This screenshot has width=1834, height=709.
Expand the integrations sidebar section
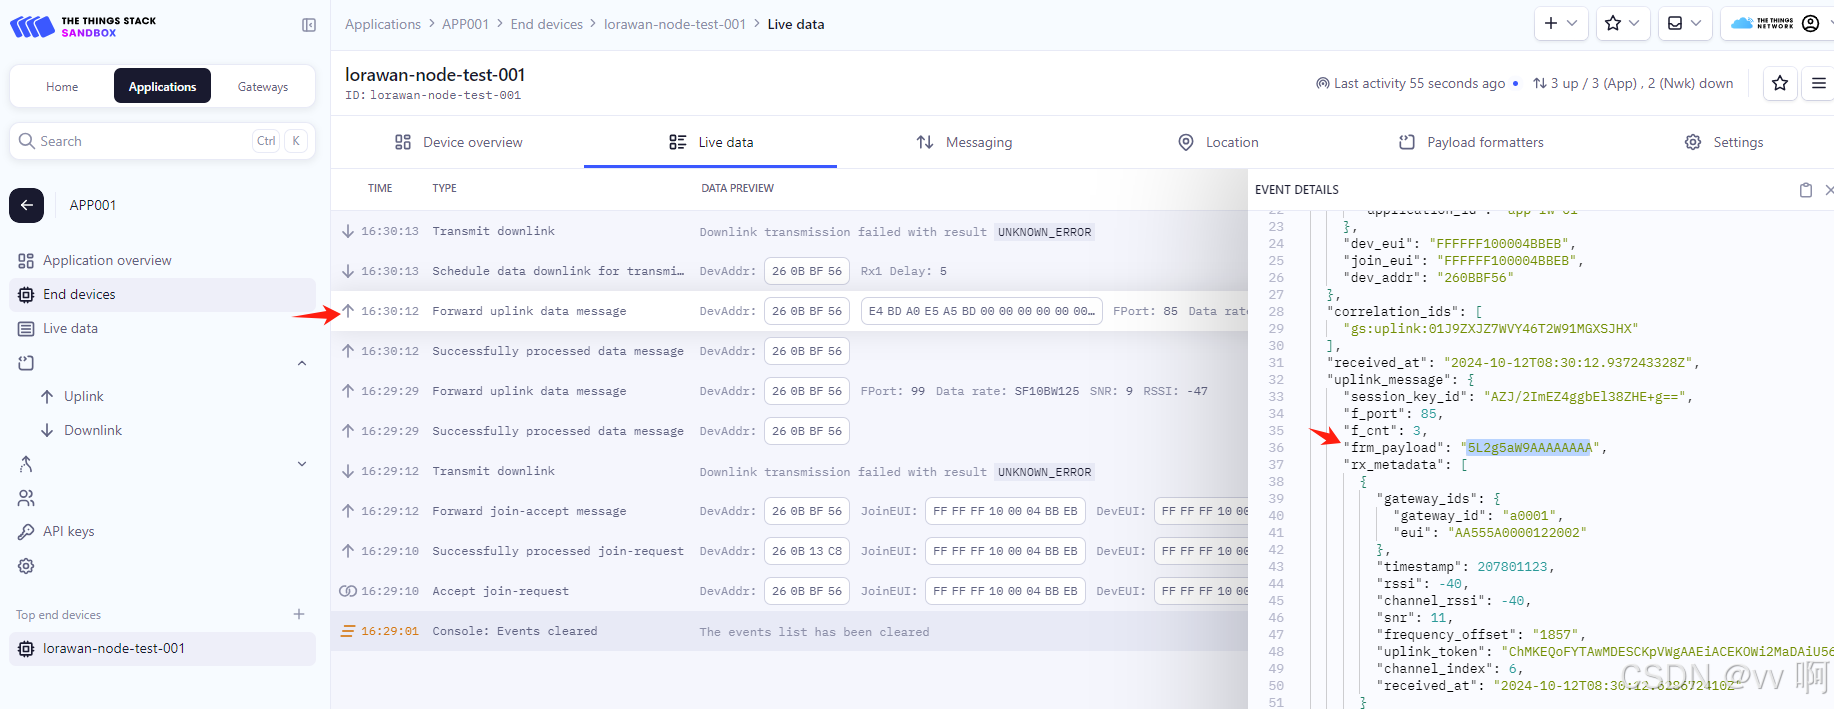coord(302,464)
